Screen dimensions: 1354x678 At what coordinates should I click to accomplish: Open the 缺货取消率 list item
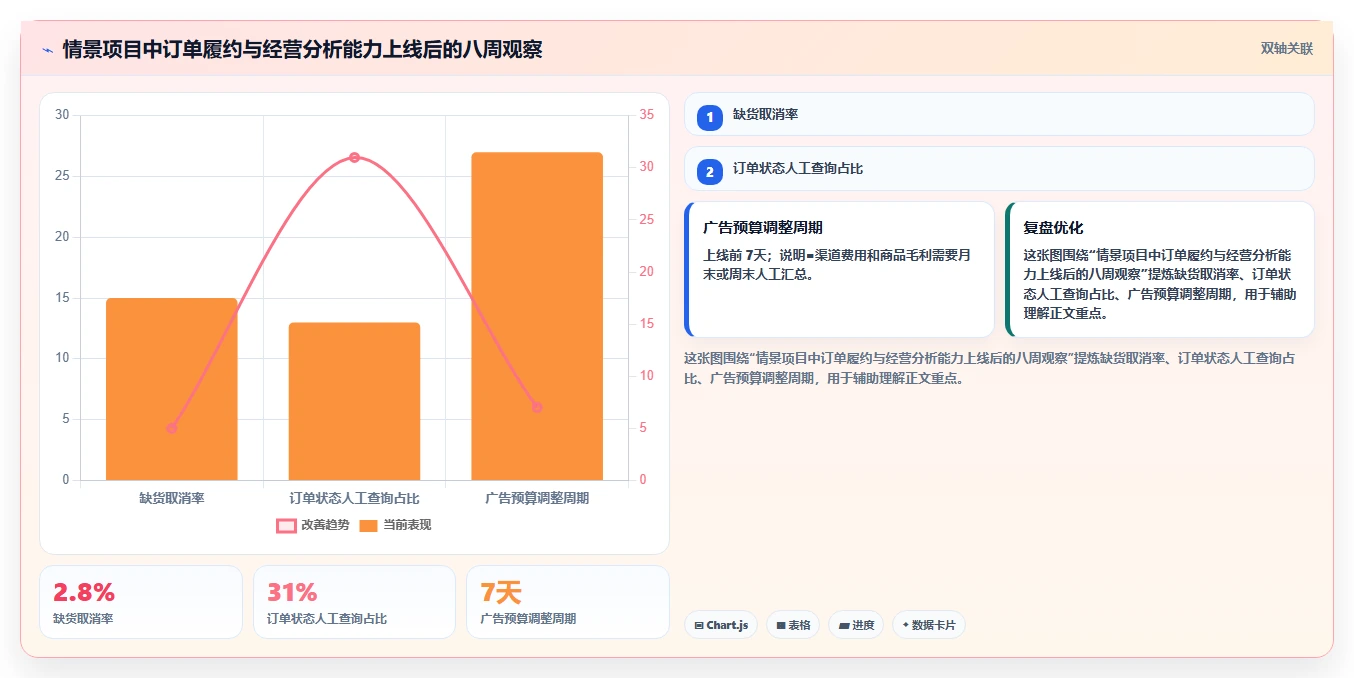pos(999,114)
